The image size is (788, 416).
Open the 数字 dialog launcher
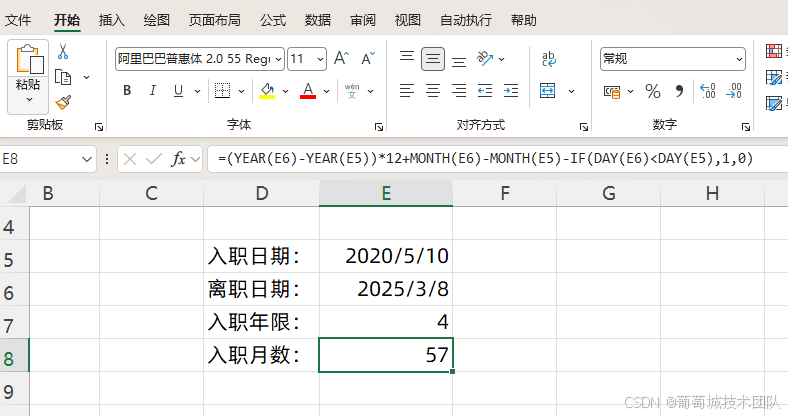click(x=746, y=127)
